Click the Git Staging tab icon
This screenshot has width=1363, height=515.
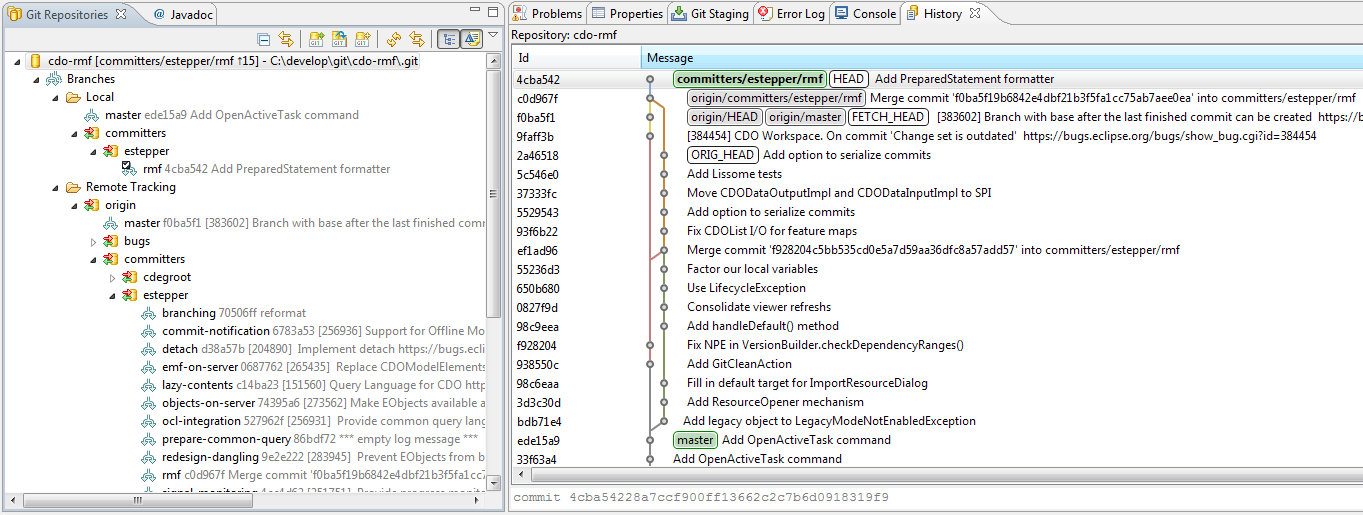[x=680, y=14]
